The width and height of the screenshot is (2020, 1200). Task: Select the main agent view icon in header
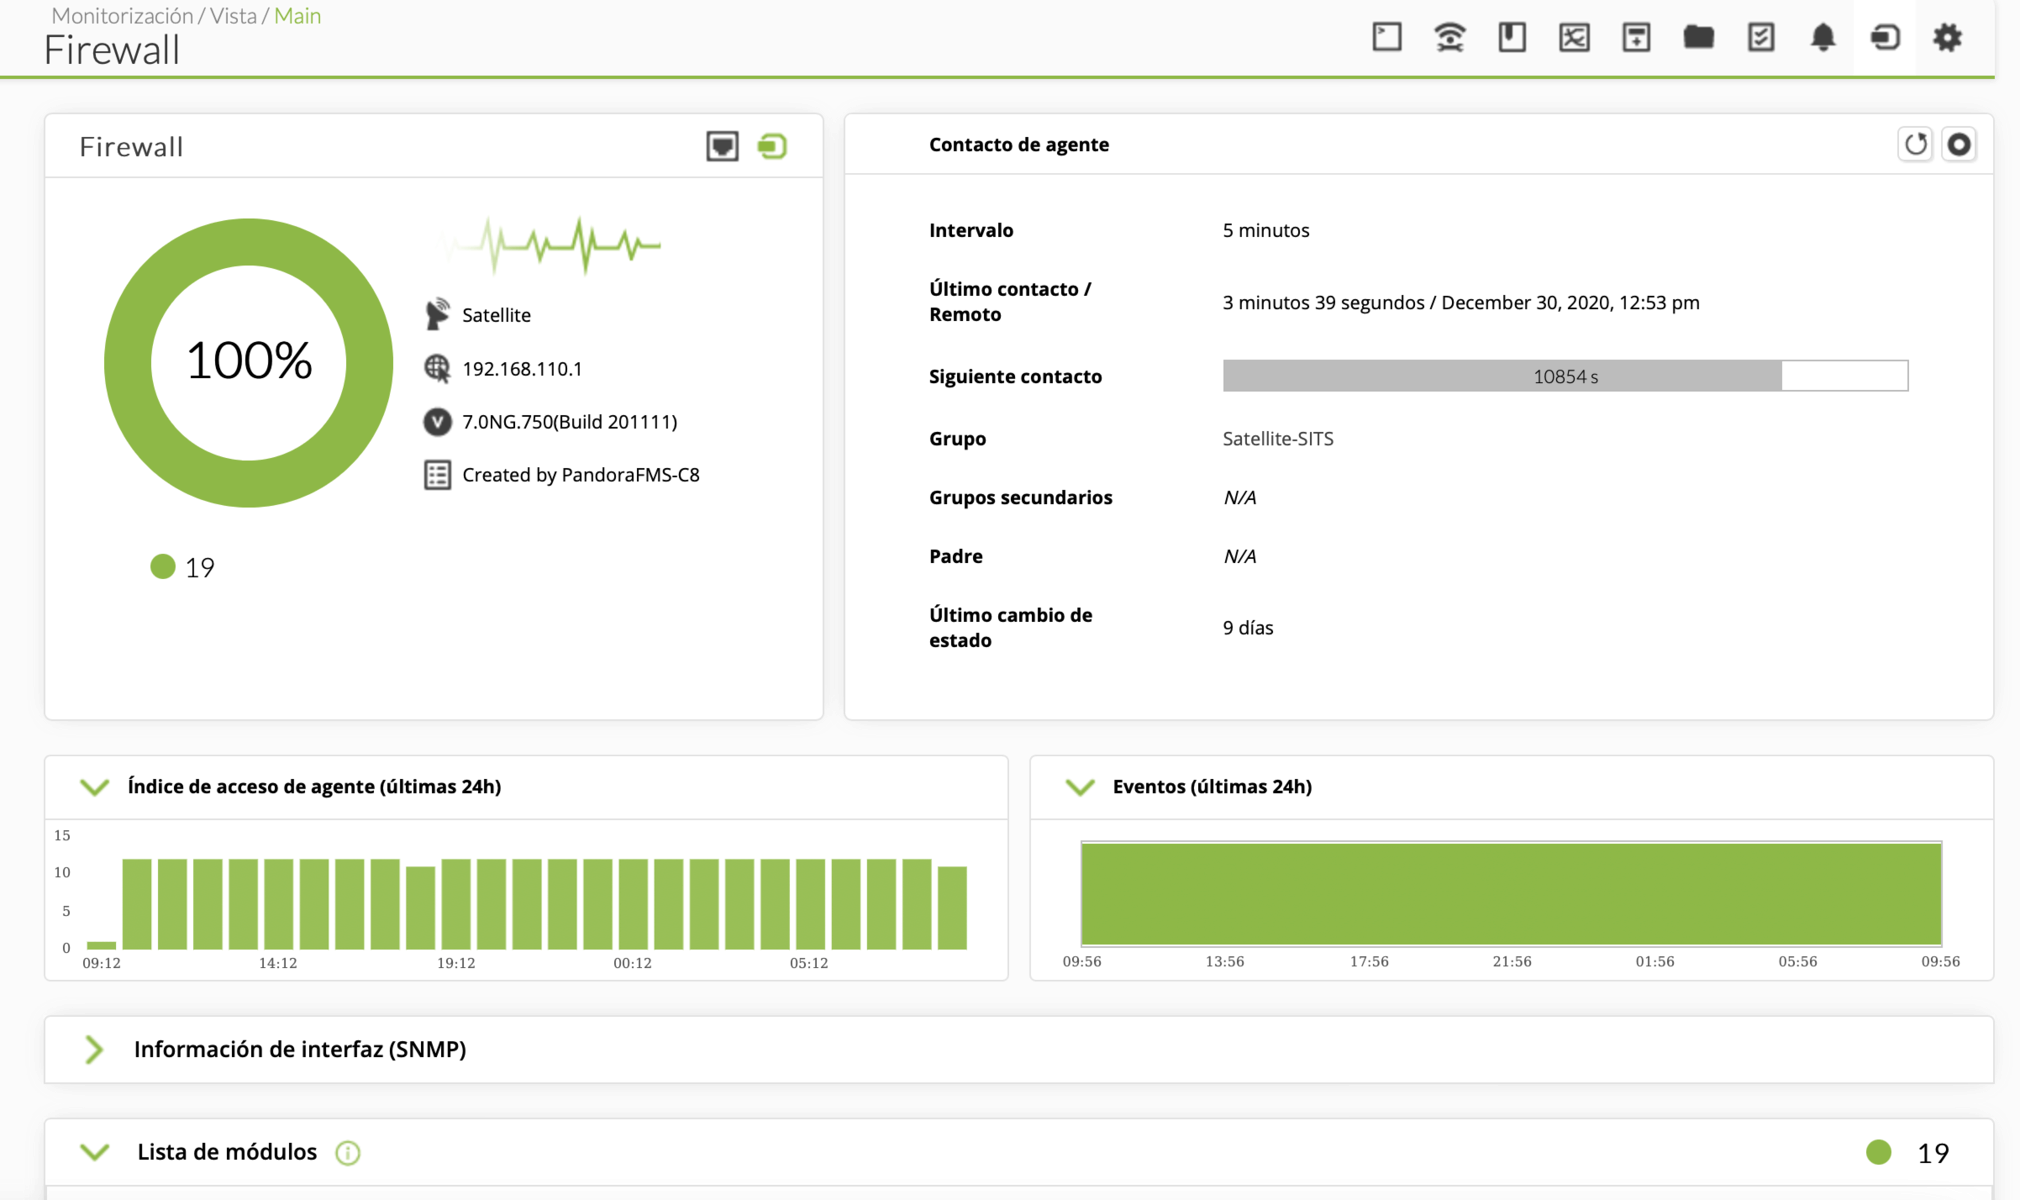click(x=1885, y=37)
